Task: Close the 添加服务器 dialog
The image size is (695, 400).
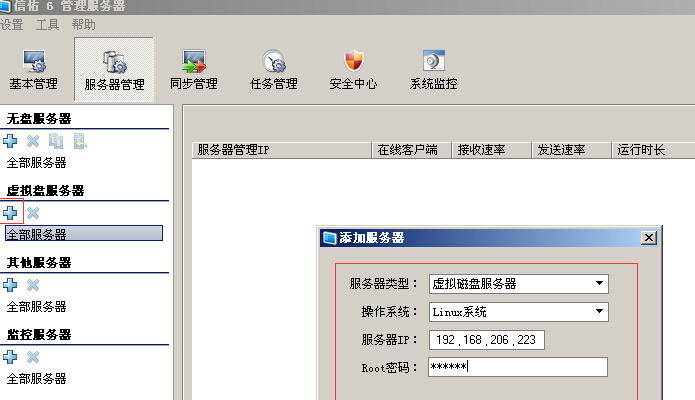Action: click(x=648, y=238)
